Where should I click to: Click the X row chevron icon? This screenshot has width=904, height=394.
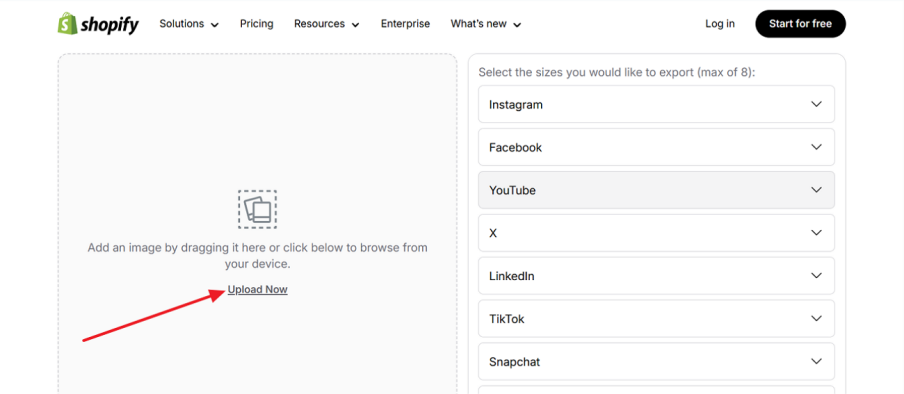816,233
